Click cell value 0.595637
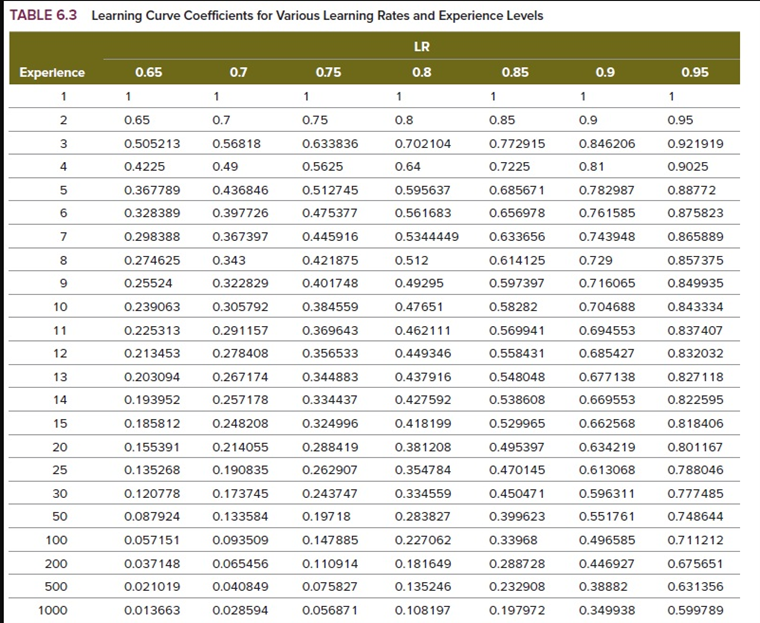Viewport: 760px width, 623px height. (423, 190)
